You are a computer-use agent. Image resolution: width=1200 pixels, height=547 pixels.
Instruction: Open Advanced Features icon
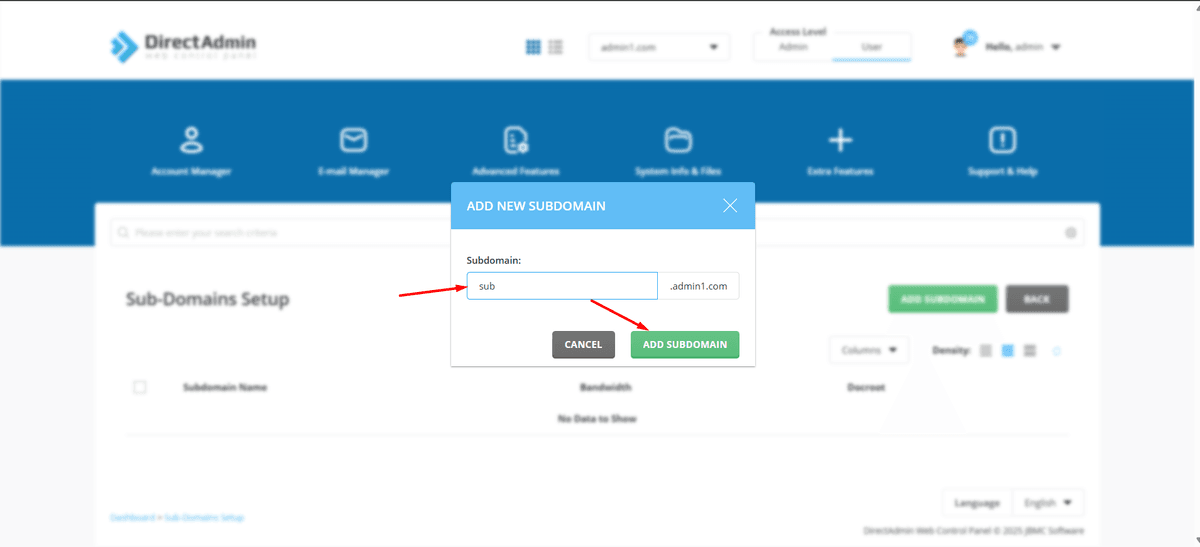tap(515, 140)
